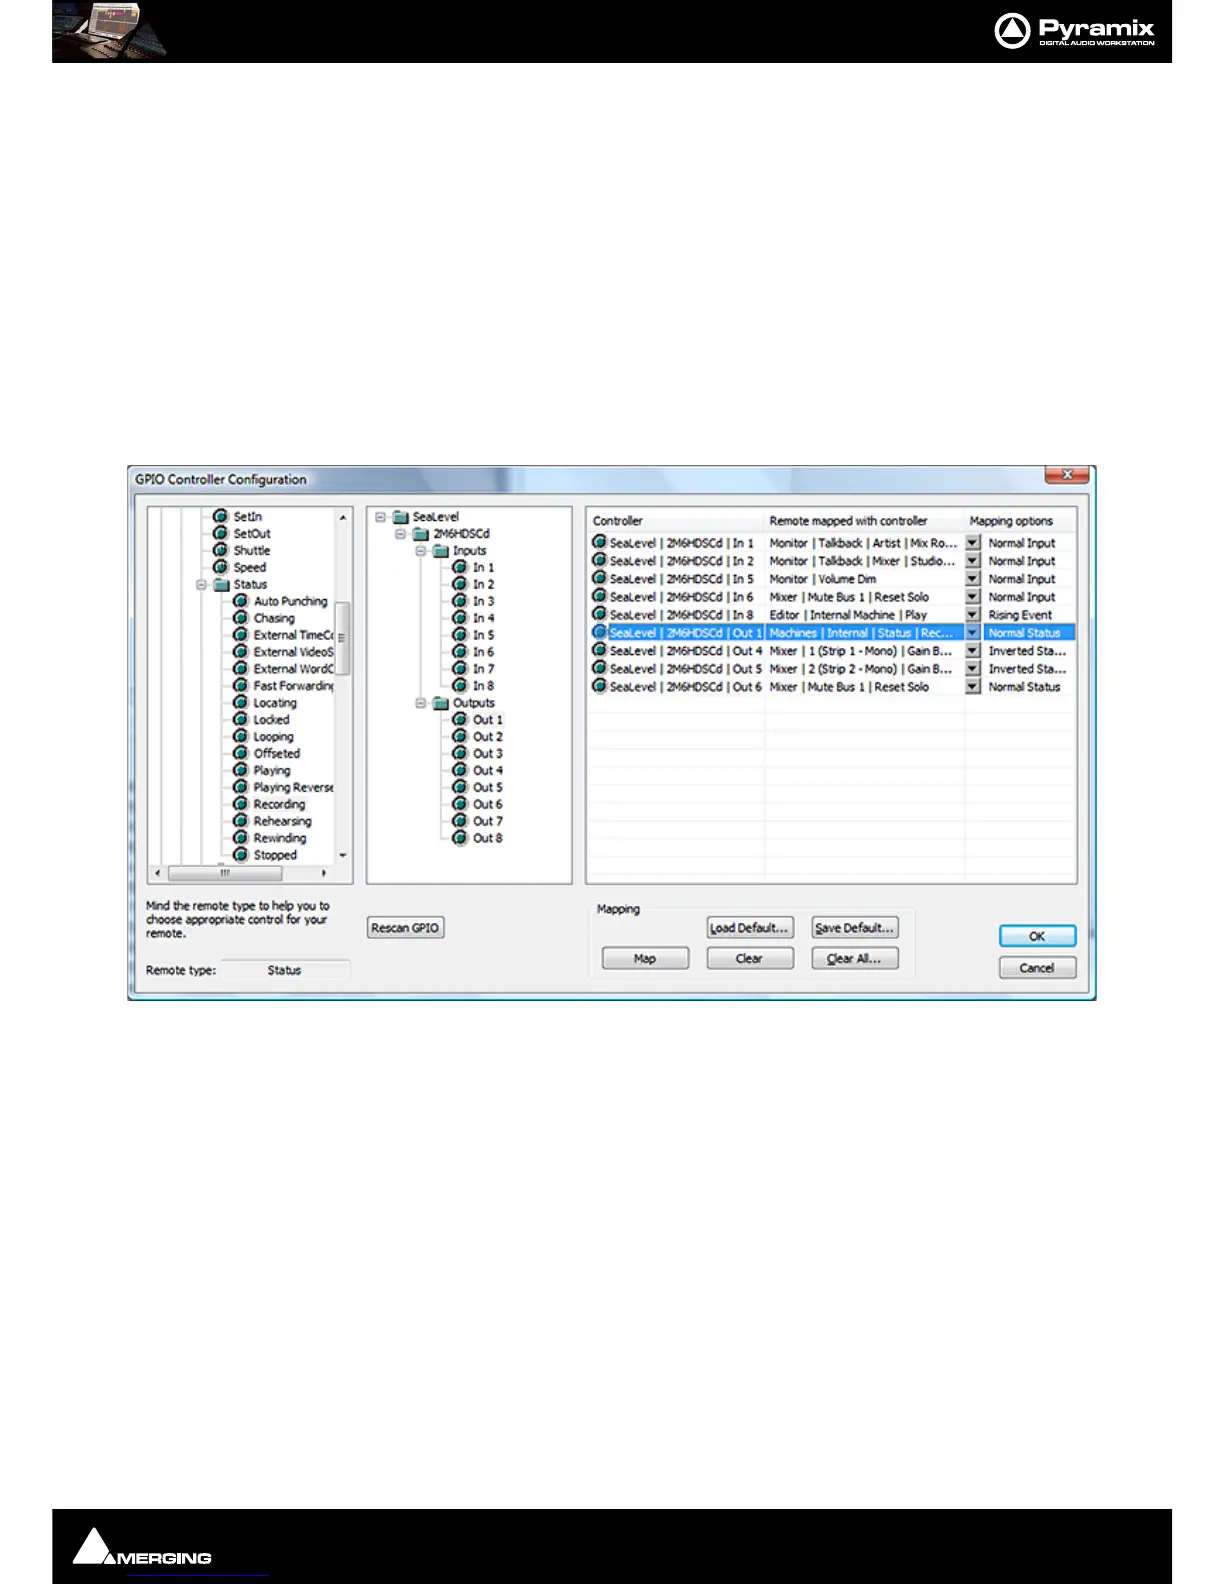Close the GPIO Controller Configuration dialog
This screenshot has height=1584, width=1224.
pyautogui.click(x=1067, y=474)
